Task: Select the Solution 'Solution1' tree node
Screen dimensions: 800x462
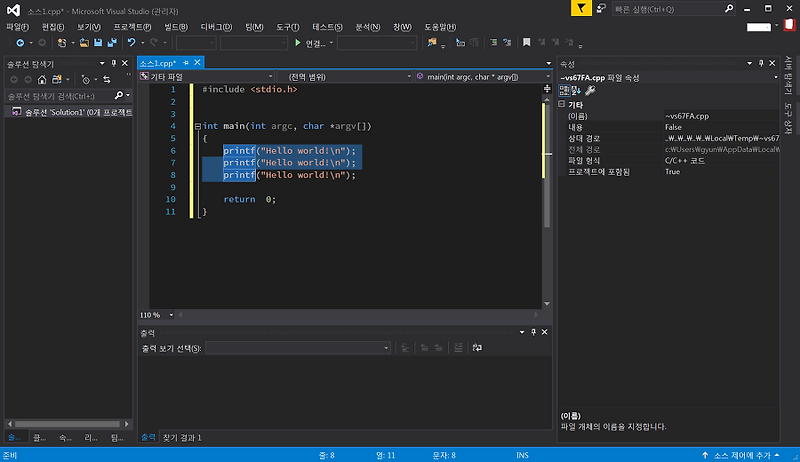Action: (x=71, y=112)
